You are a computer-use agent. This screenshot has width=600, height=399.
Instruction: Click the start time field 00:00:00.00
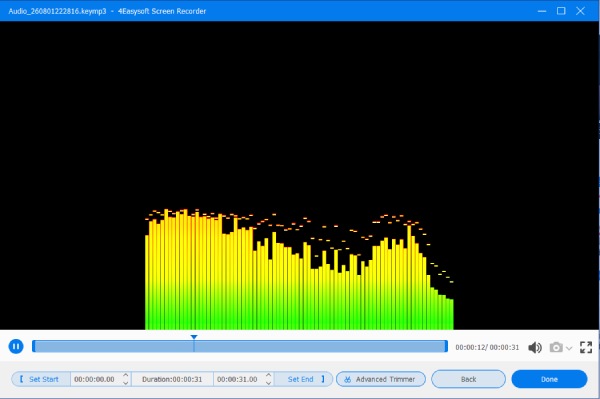(x=94, y=379)
